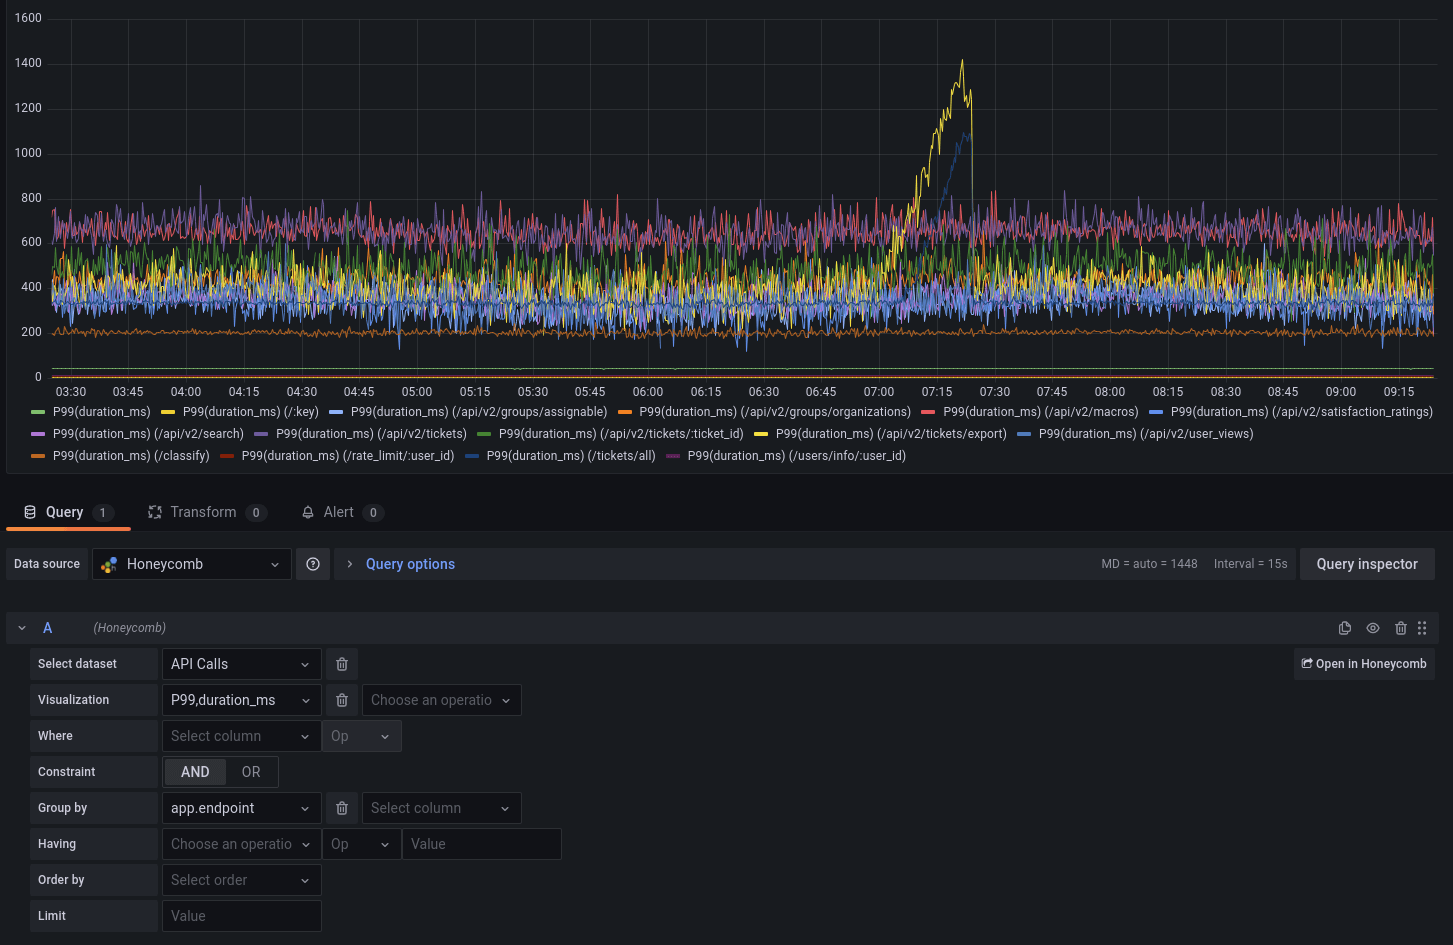Hide query A using the eye icon
This screenshot has width=1453, height=945.
pos(1373,628)
